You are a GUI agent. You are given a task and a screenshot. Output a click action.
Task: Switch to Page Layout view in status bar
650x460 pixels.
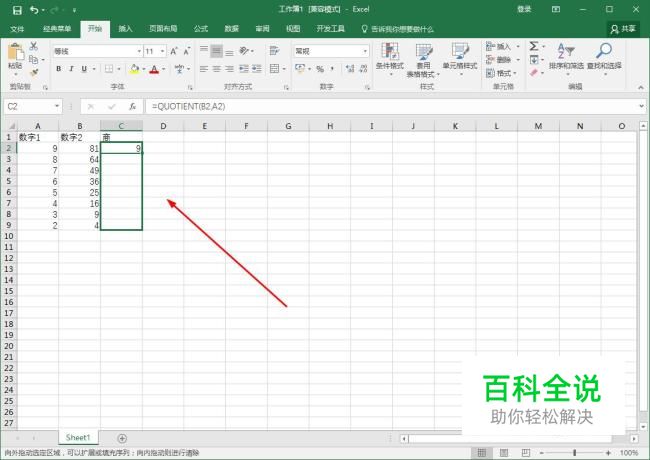pos(504,453)
